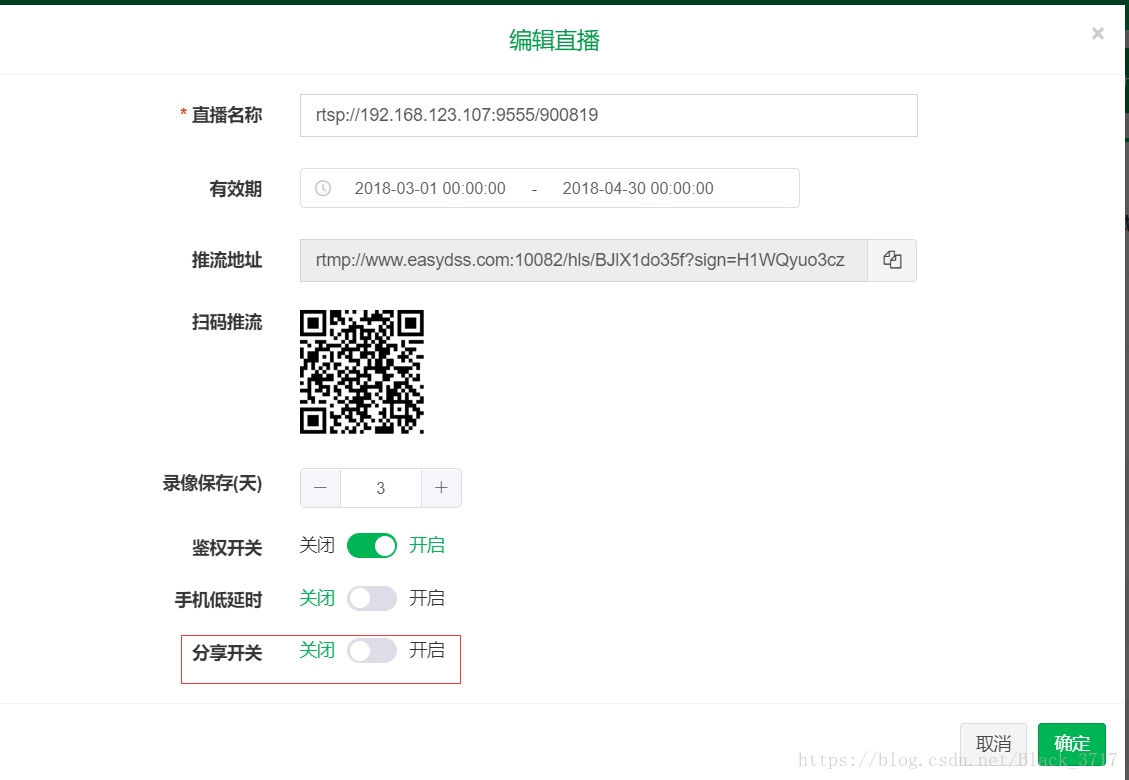This screenshot has width=1129, height=780.
Task: Click the 推流地址 rtmp URL field
Action: tap(584, 260)
